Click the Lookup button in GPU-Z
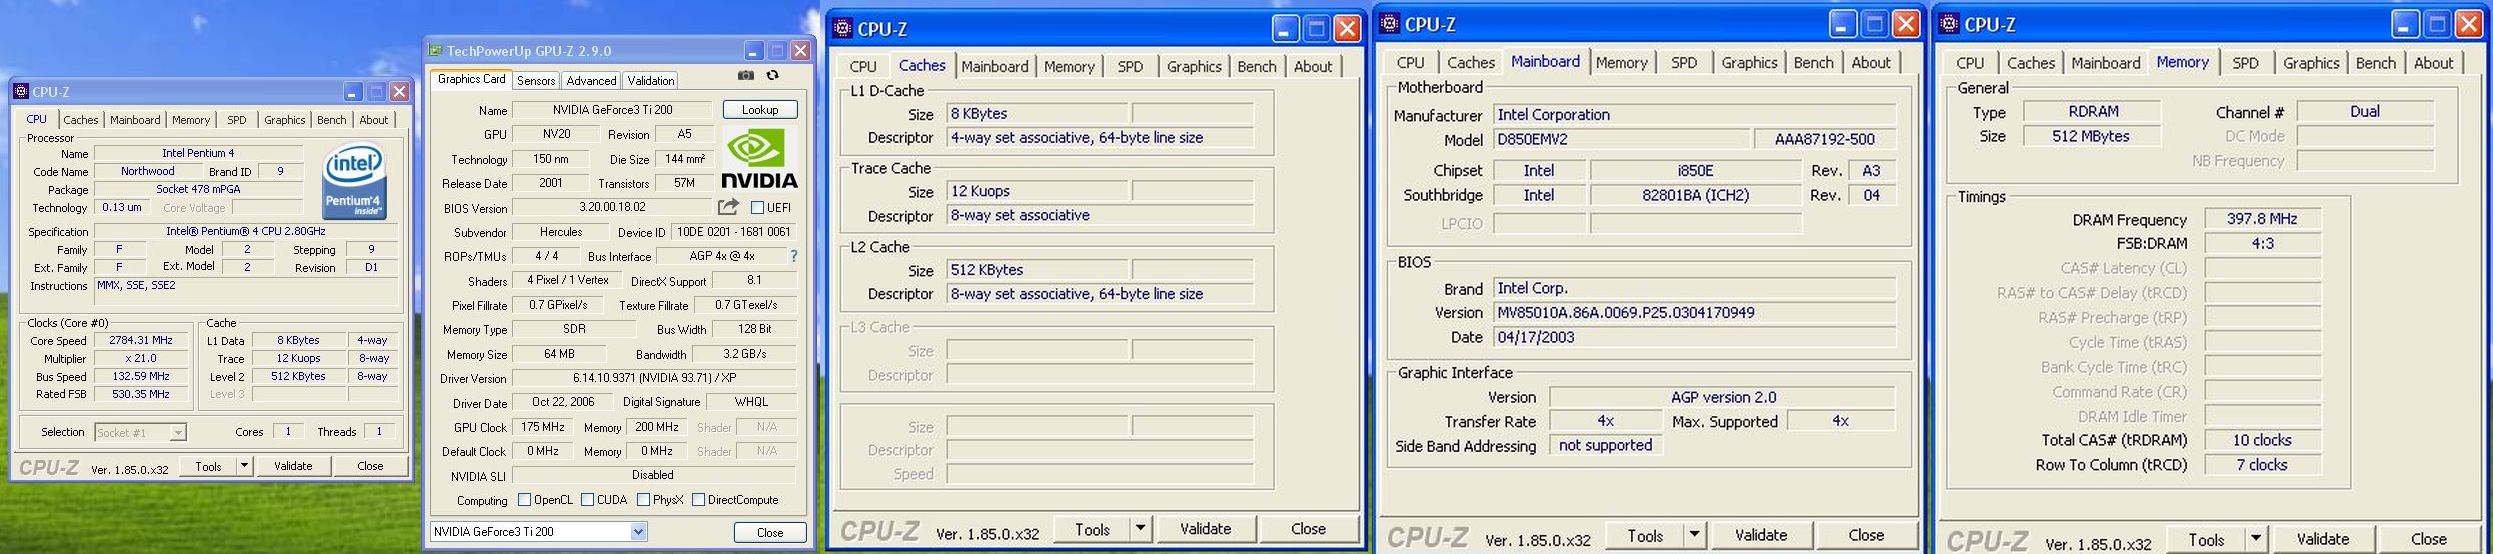 (759, 110)
